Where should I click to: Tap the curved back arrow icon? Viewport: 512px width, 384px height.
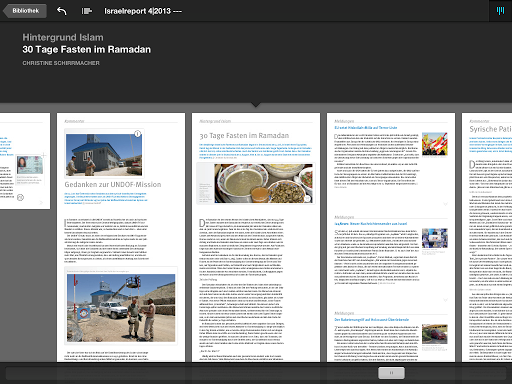[62, 11]
